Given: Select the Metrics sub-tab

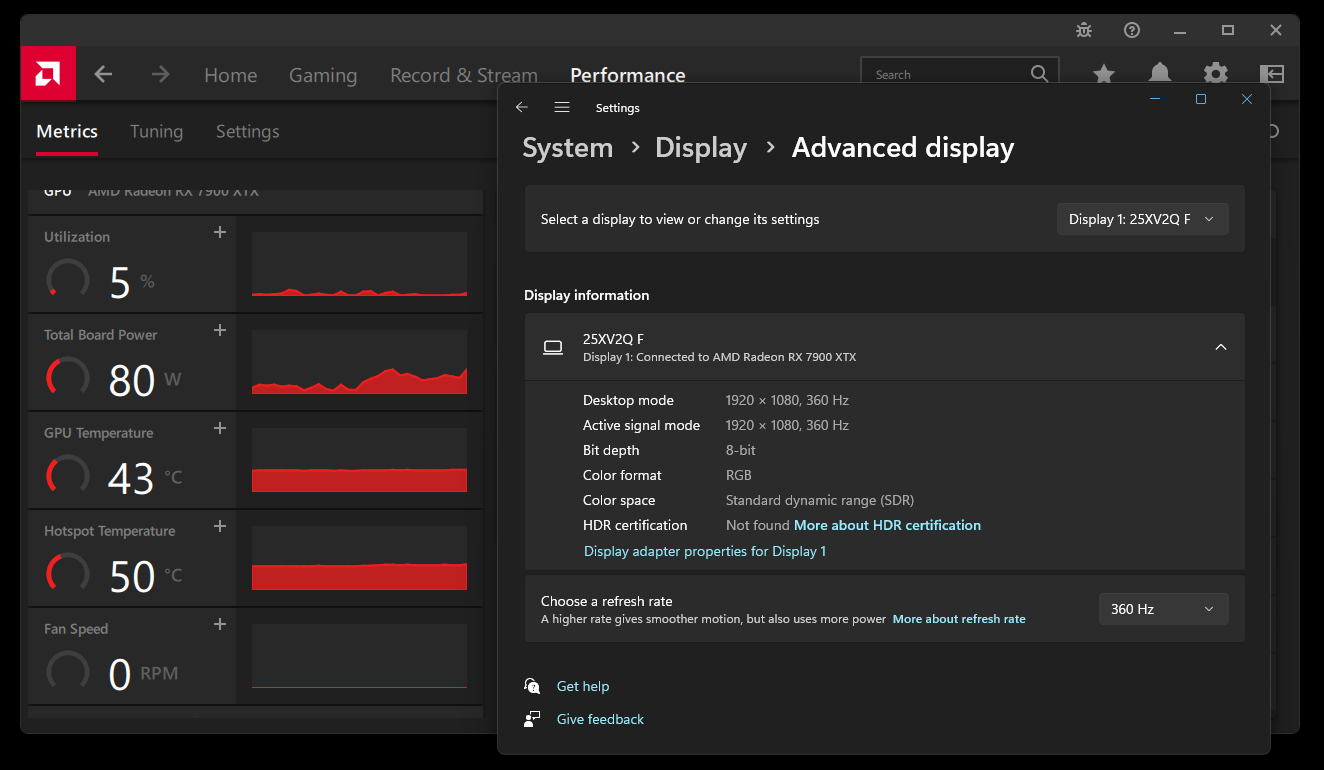Looking at the screenshot, I should tap(67, 131).
